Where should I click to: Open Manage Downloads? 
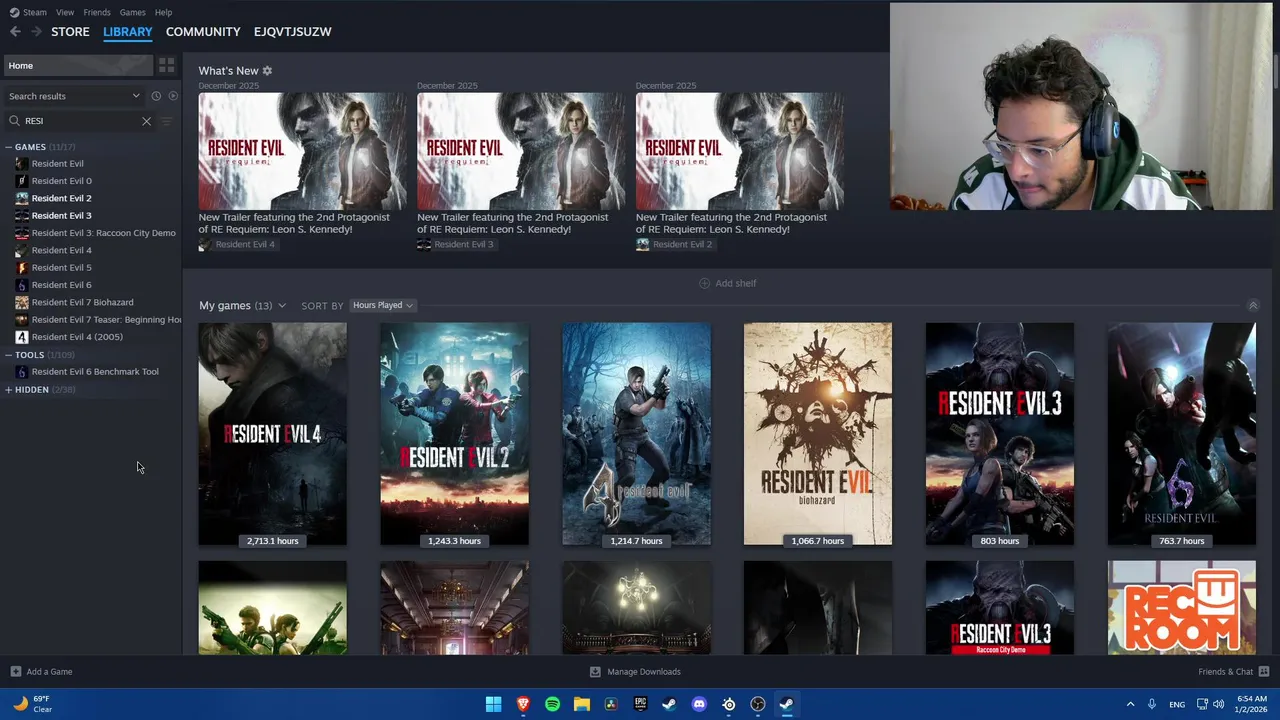coord(635,672)
